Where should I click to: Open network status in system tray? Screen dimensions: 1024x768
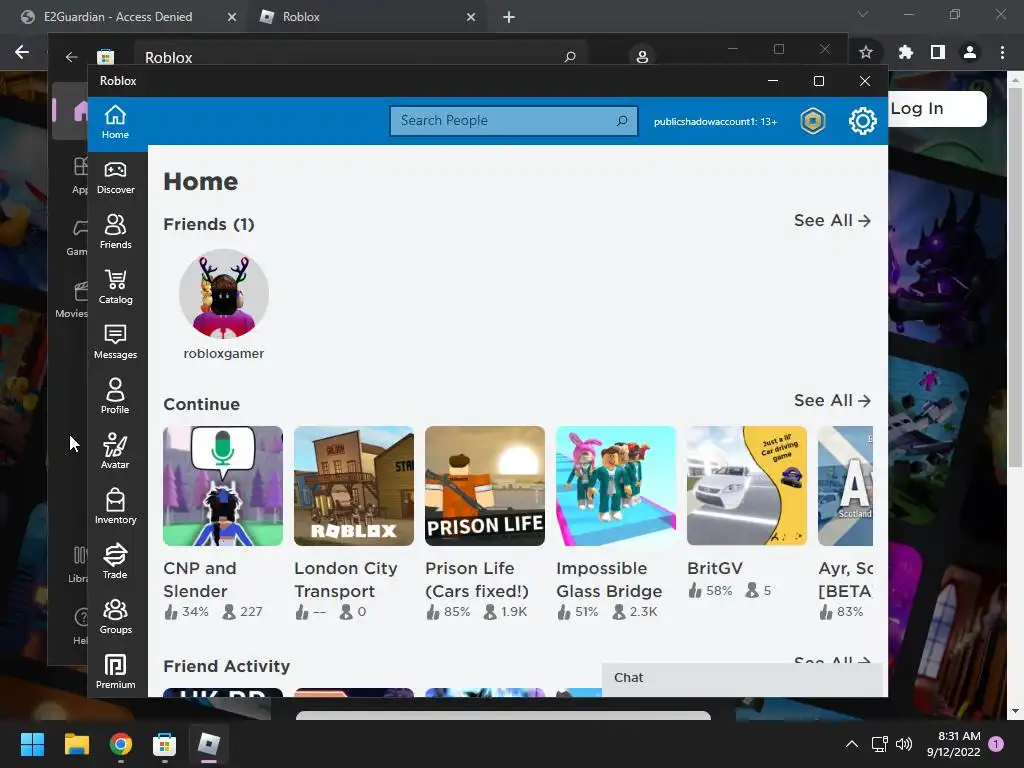click(x=879, y=744)
